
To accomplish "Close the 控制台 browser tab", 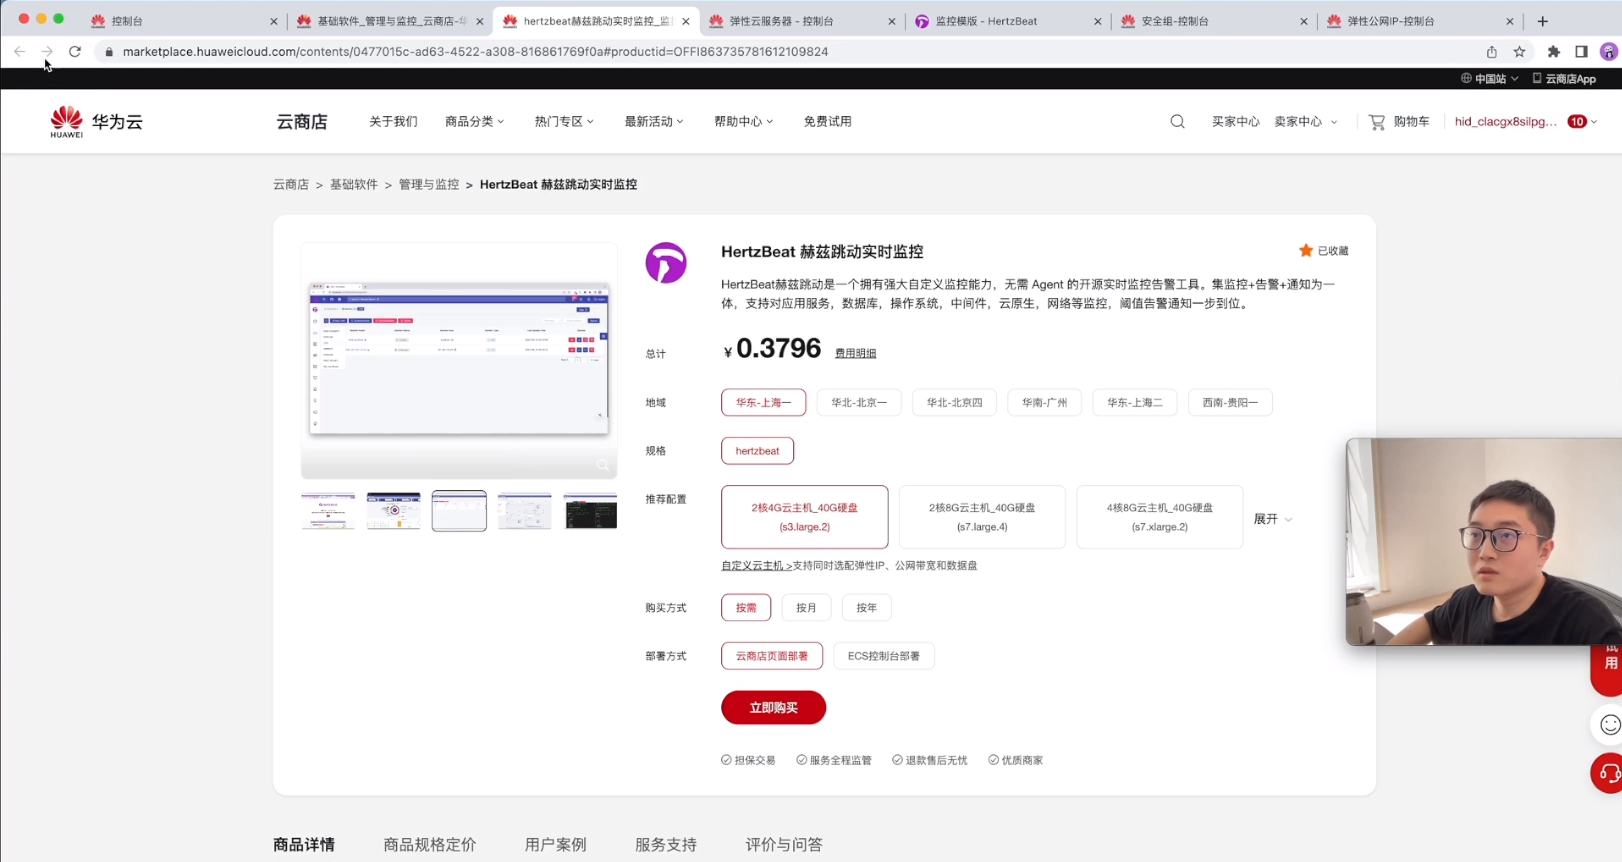I will point(273,21).
